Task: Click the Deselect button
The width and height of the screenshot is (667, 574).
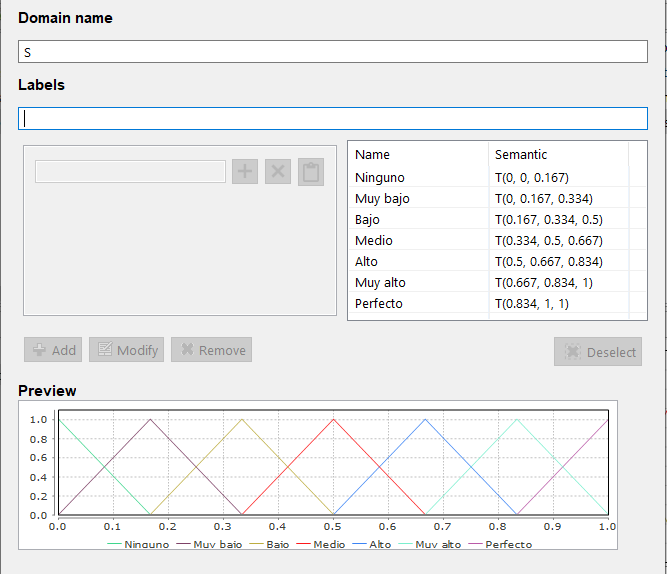Action: point(598,351)
